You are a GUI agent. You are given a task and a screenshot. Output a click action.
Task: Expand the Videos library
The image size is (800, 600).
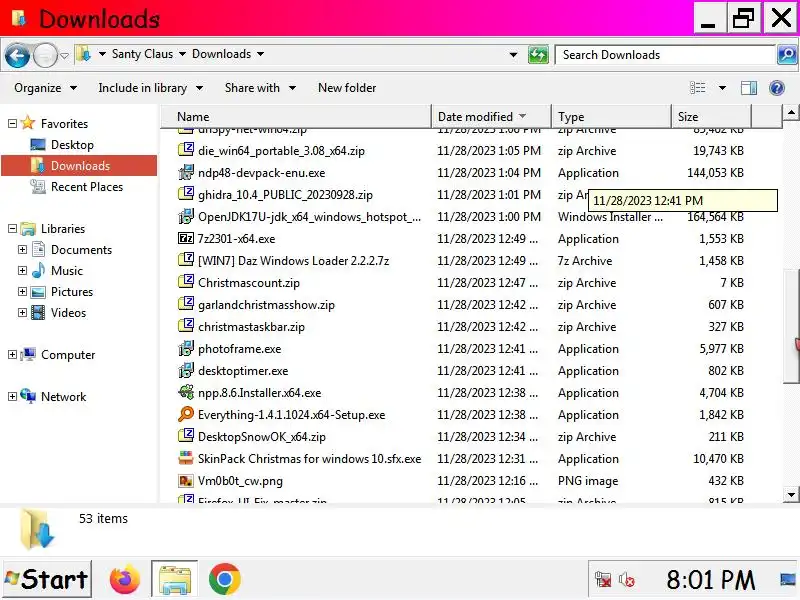(x=22, y=312)
